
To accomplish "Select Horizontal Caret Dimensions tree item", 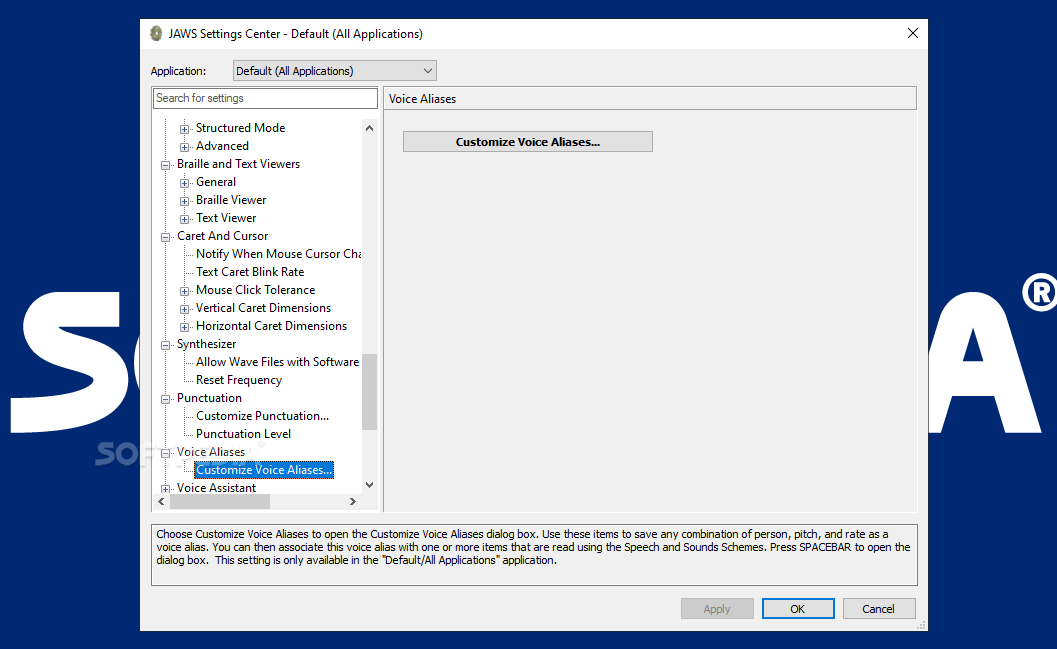I will 271,326.
